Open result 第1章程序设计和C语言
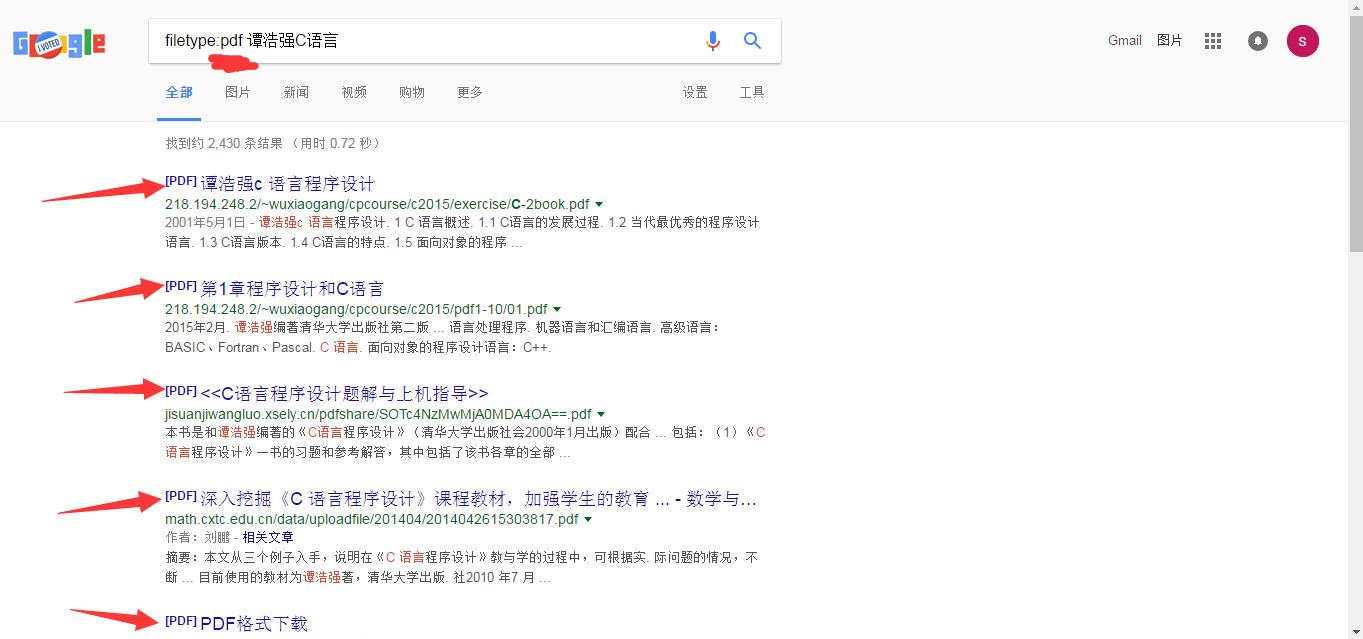Screen dimensions: 1363x639 pyautogui.click(x=292, y=289)
